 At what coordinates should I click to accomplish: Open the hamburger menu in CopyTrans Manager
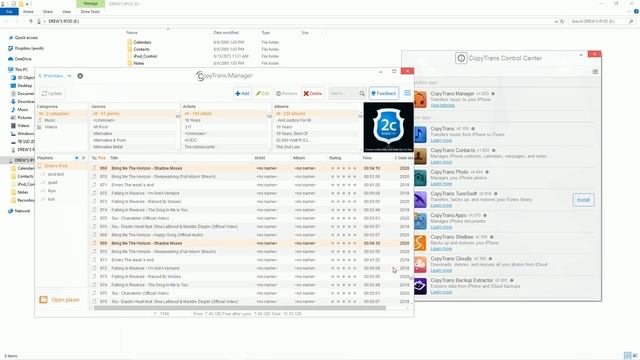click(x=407, y=93)
